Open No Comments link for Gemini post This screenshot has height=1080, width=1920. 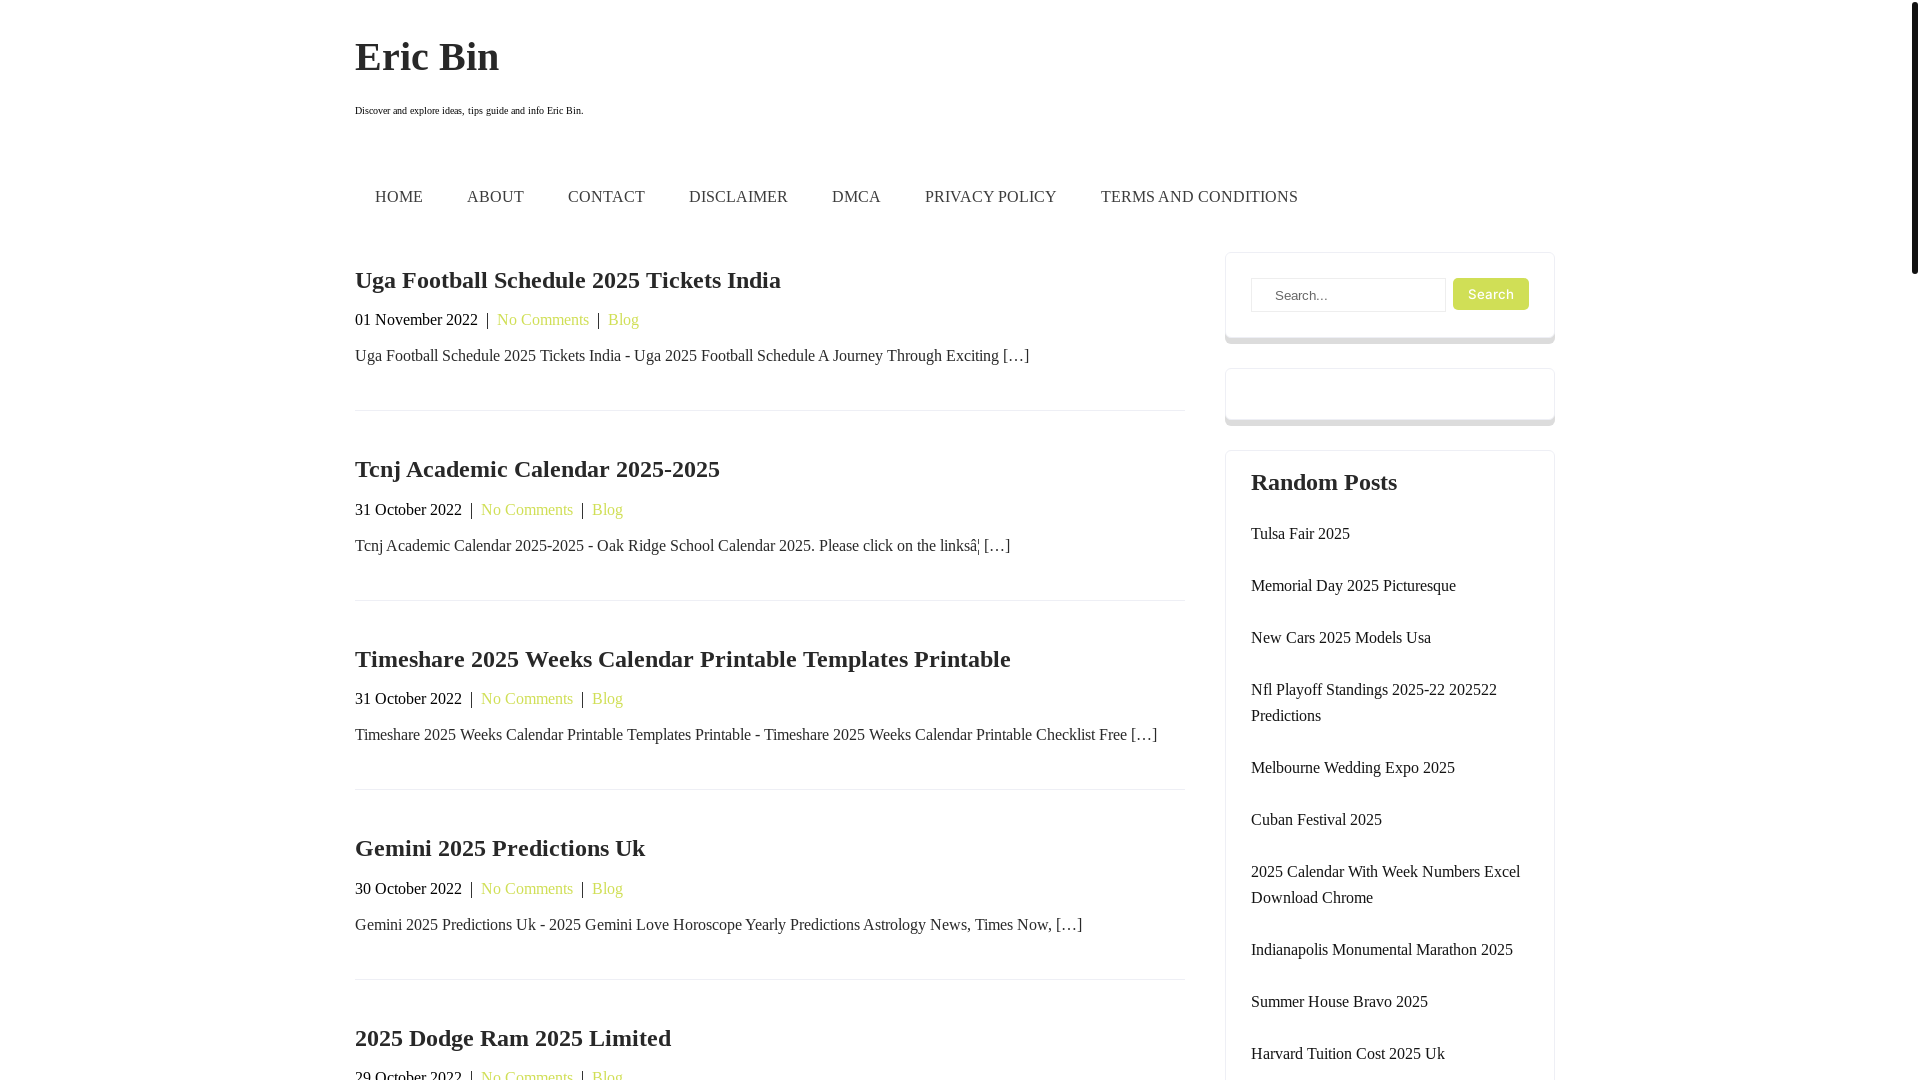(x=527, y=889)
